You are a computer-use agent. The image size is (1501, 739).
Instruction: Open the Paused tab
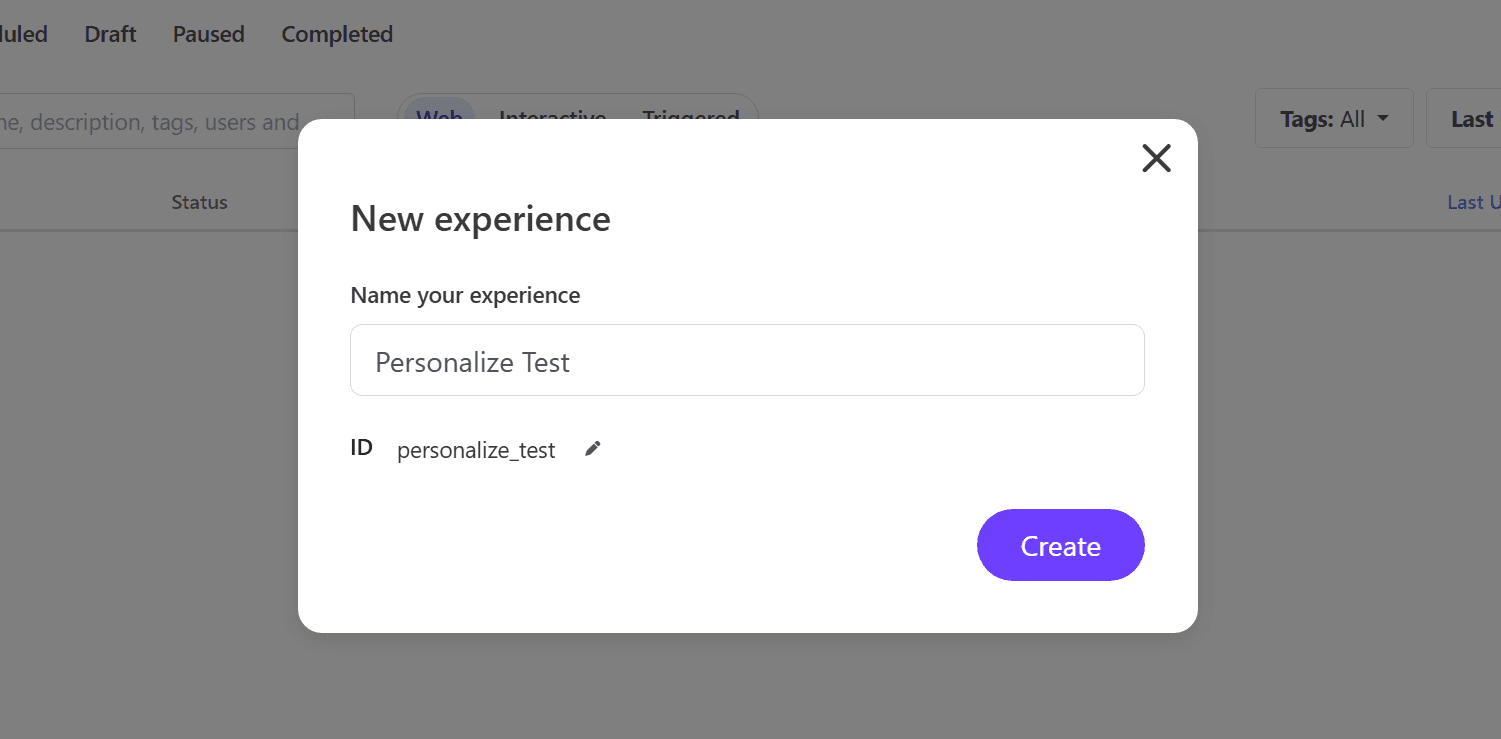pyautogui.click(x=208, y=34)
